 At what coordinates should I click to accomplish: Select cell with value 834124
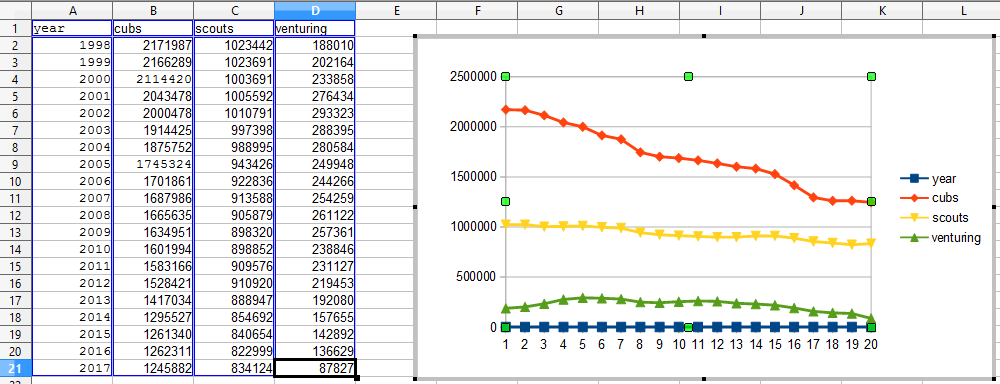[234, 368]
